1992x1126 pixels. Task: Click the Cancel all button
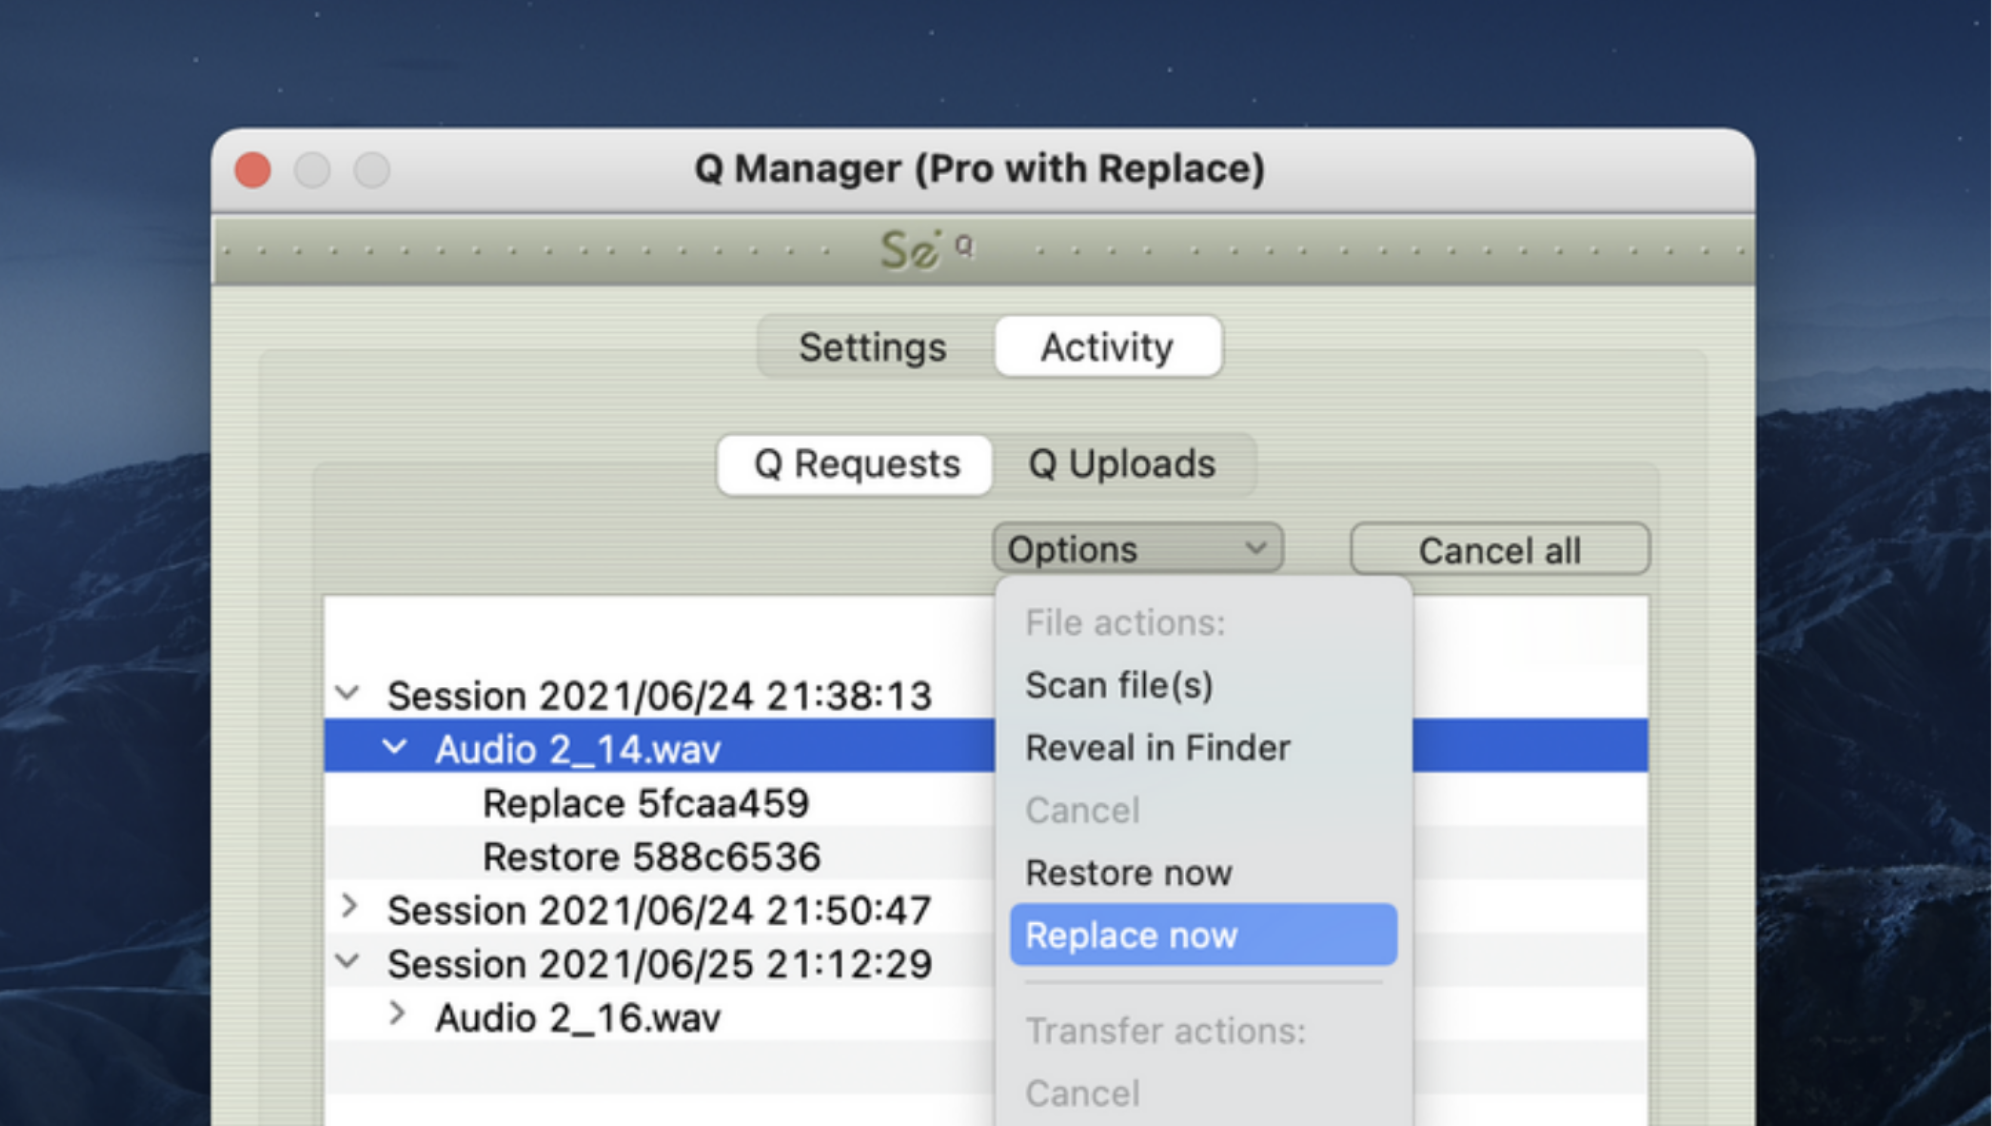click(x=1500, y=550)
